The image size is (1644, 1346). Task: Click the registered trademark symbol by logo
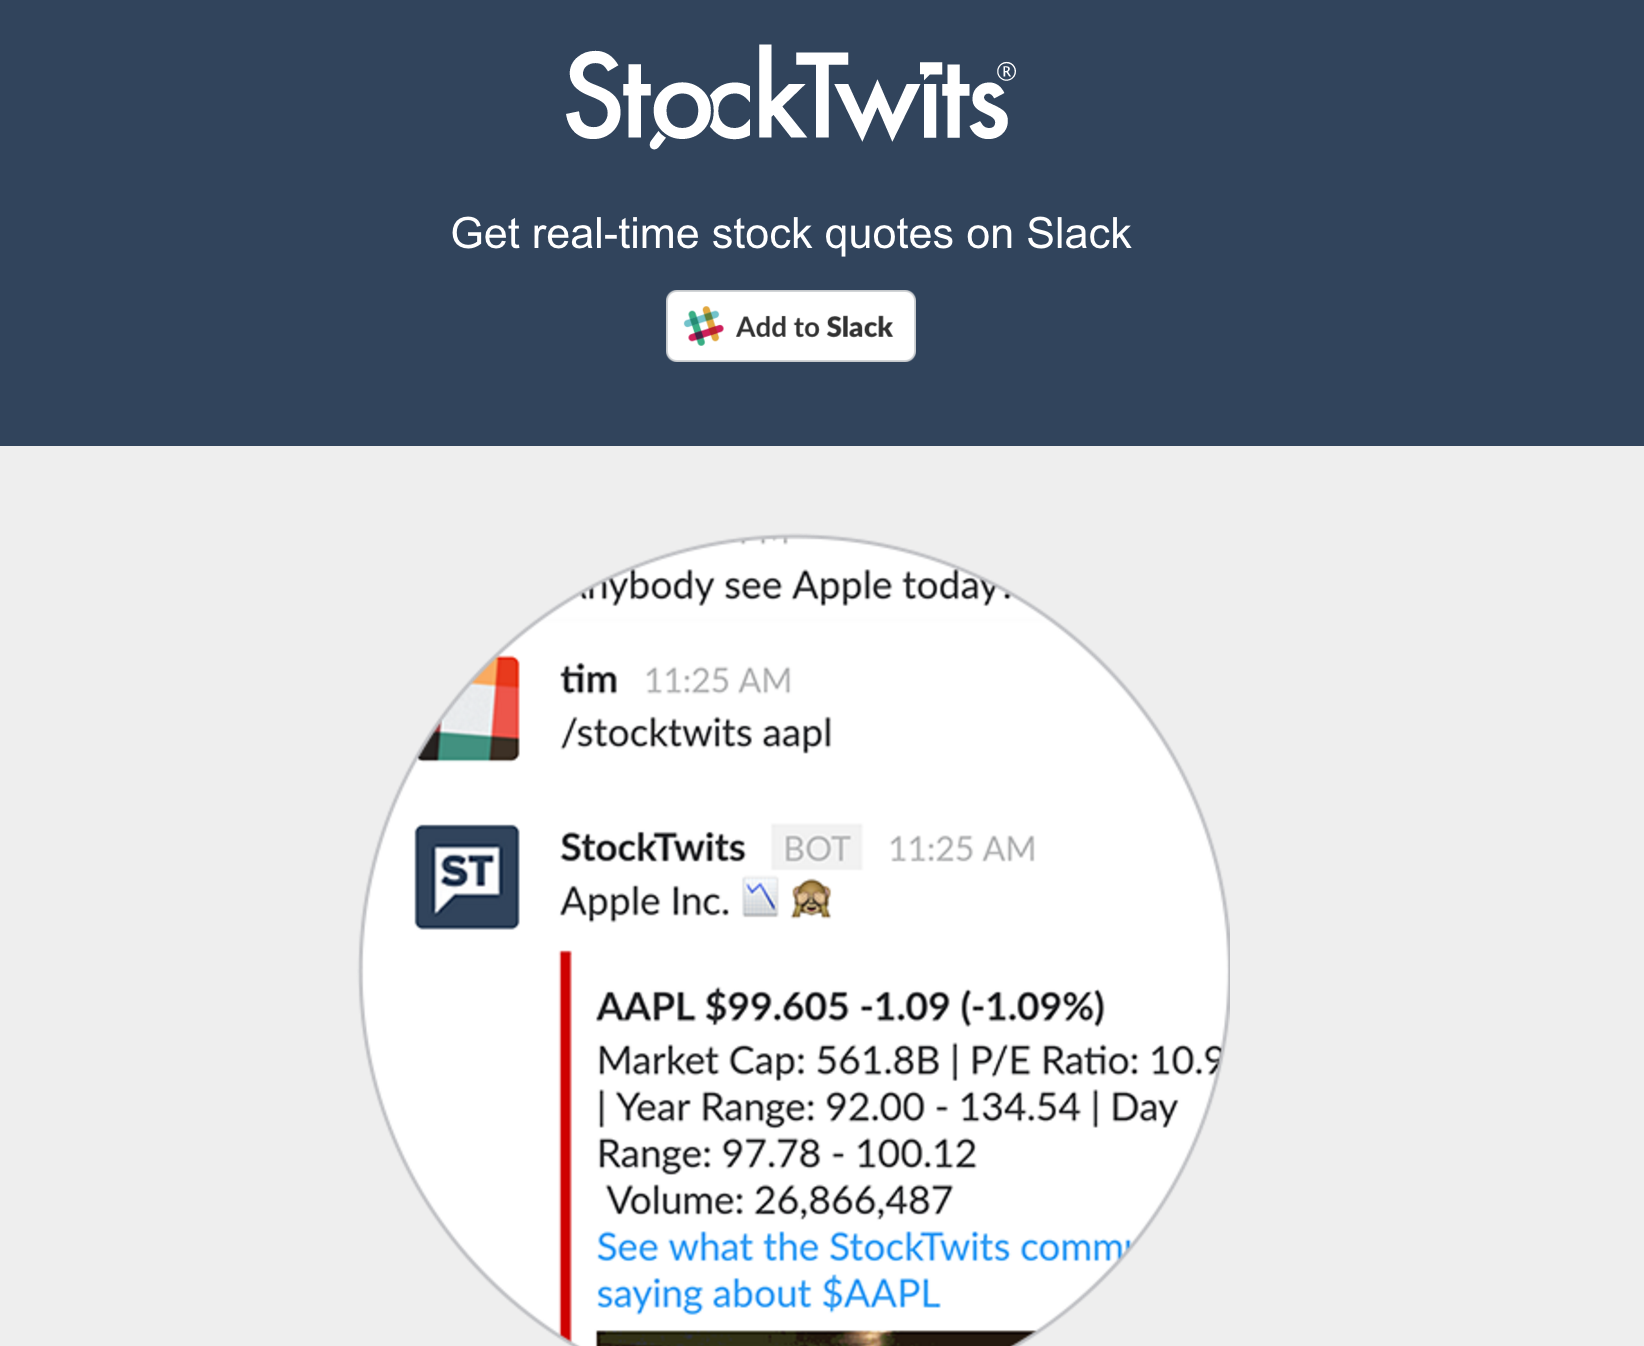click(1006, 71)
